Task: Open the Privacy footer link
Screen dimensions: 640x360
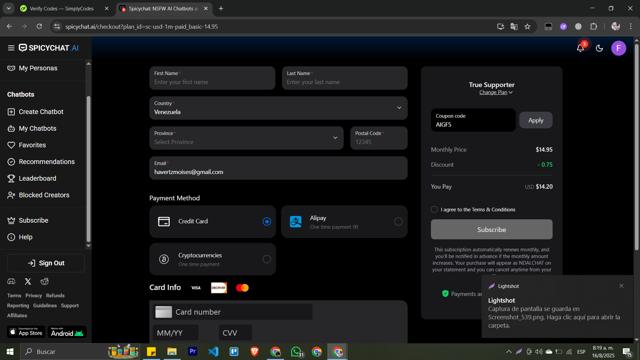Action: (33, 296)
